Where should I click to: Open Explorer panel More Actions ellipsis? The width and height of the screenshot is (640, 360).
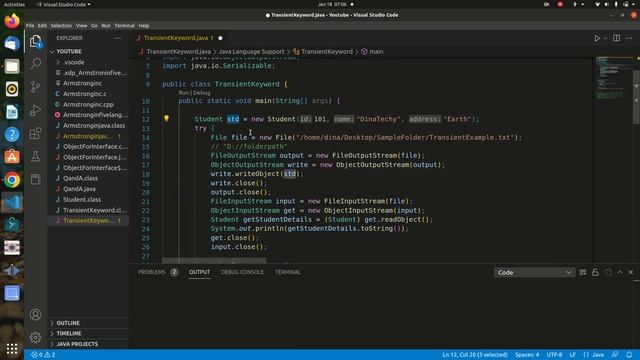(118, 38)
